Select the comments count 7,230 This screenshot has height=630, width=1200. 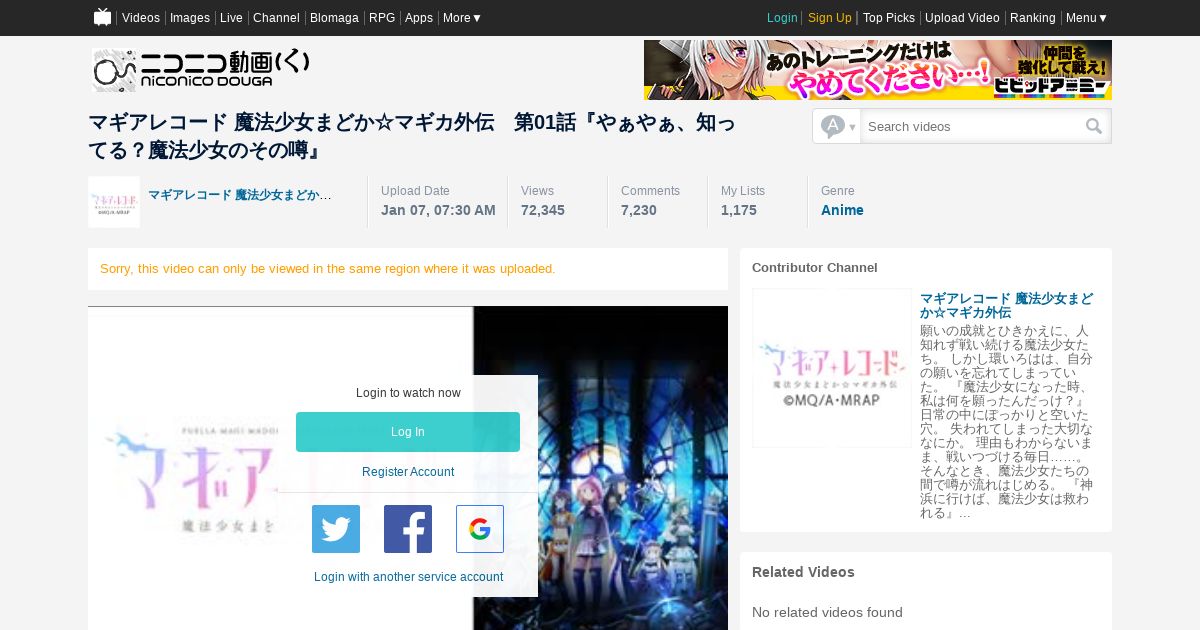point(639,210)
